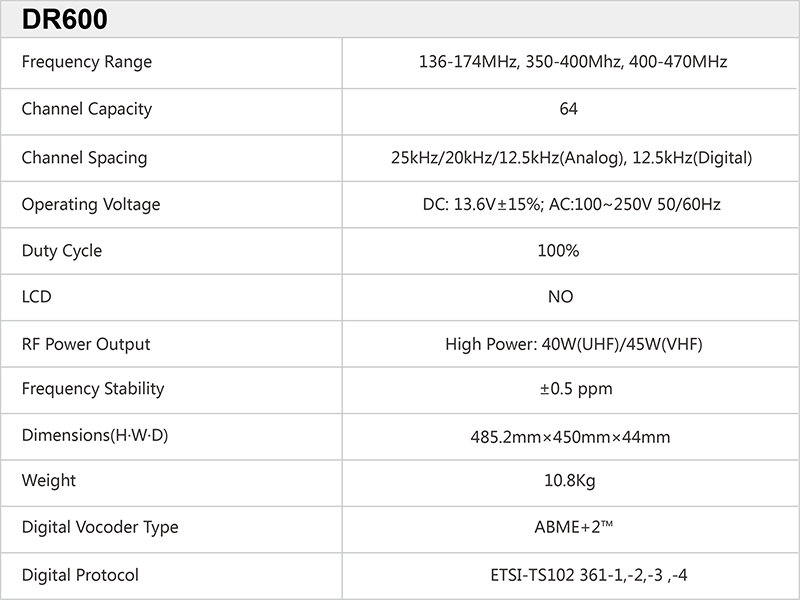Viewport: 800px width, 600px height.
Task: Select the Duty Cycle label
Action: (x=62, y=251)
